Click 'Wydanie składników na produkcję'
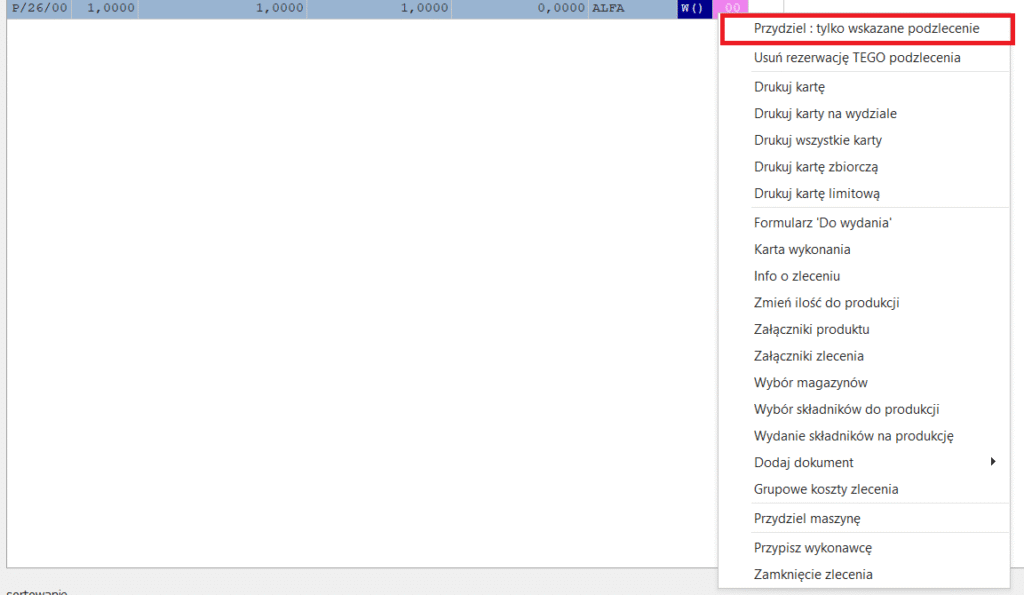 pos(853,435)
